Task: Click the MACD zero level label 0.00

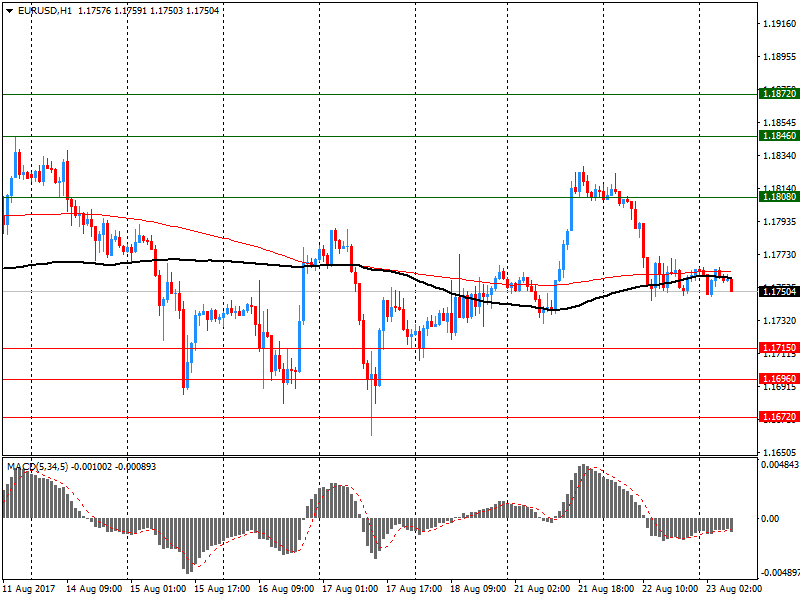Action: pos(770,518)
